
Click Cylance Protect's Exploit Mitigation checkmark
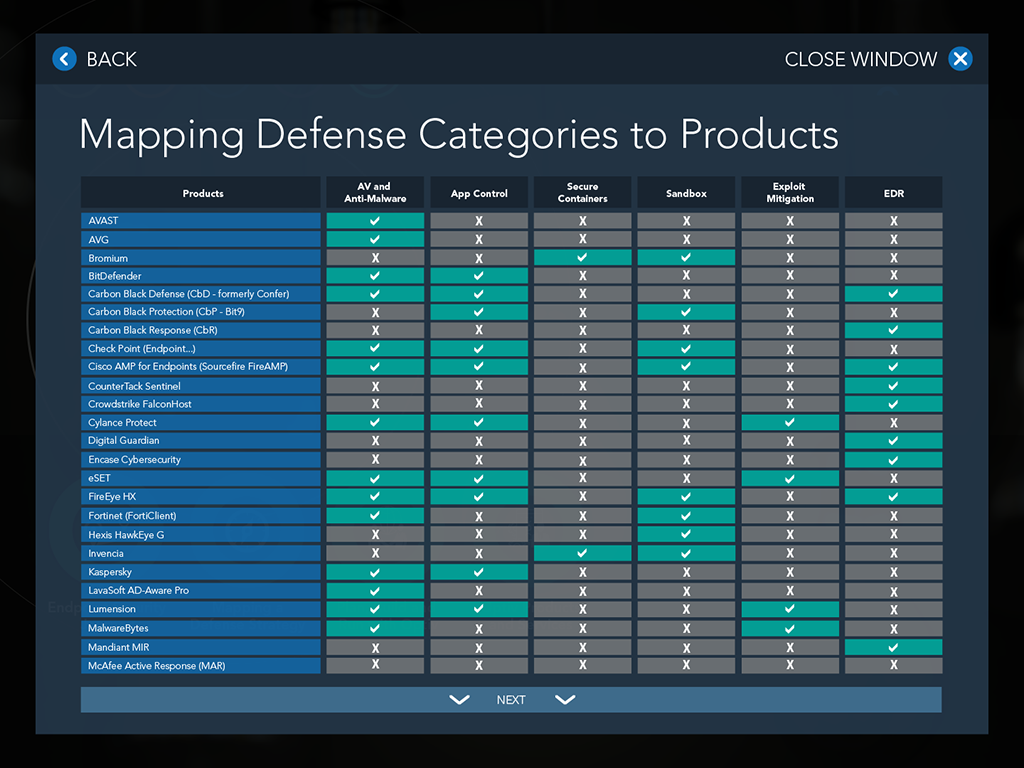click(790, 423)
